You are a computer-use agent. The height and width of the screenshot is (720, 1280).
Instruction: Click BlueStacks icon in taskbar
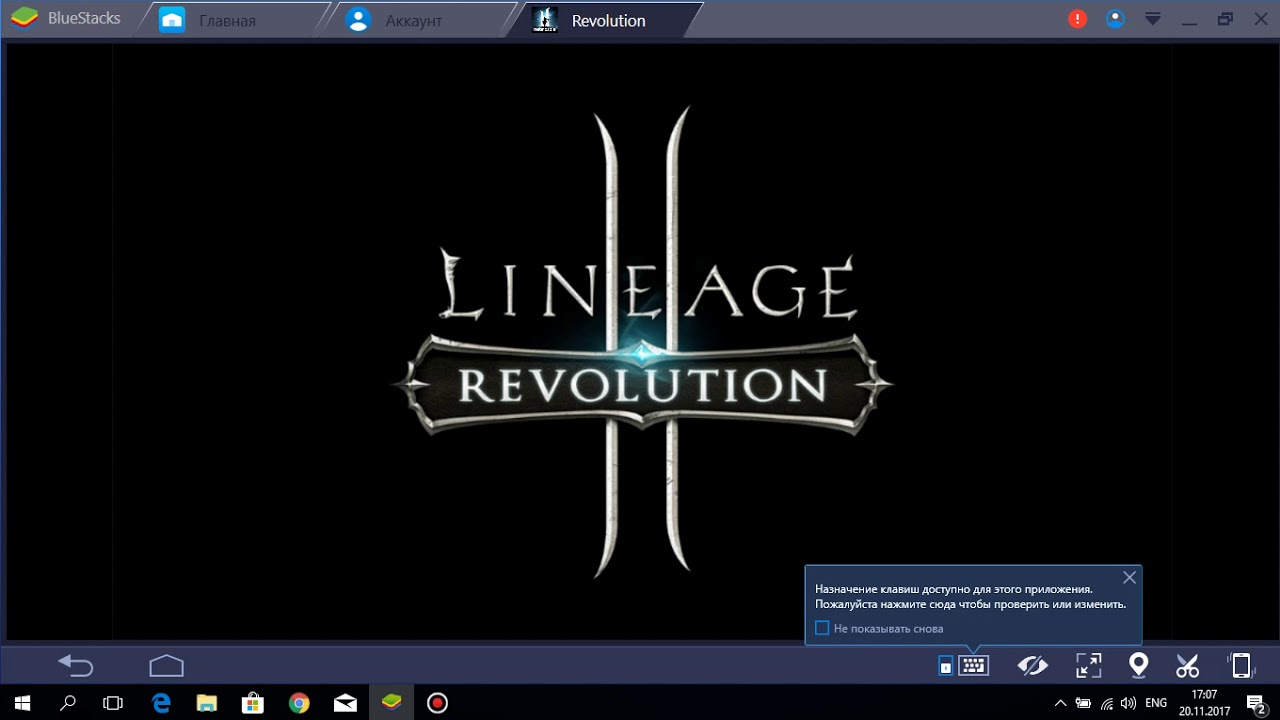tap(391, 703)
